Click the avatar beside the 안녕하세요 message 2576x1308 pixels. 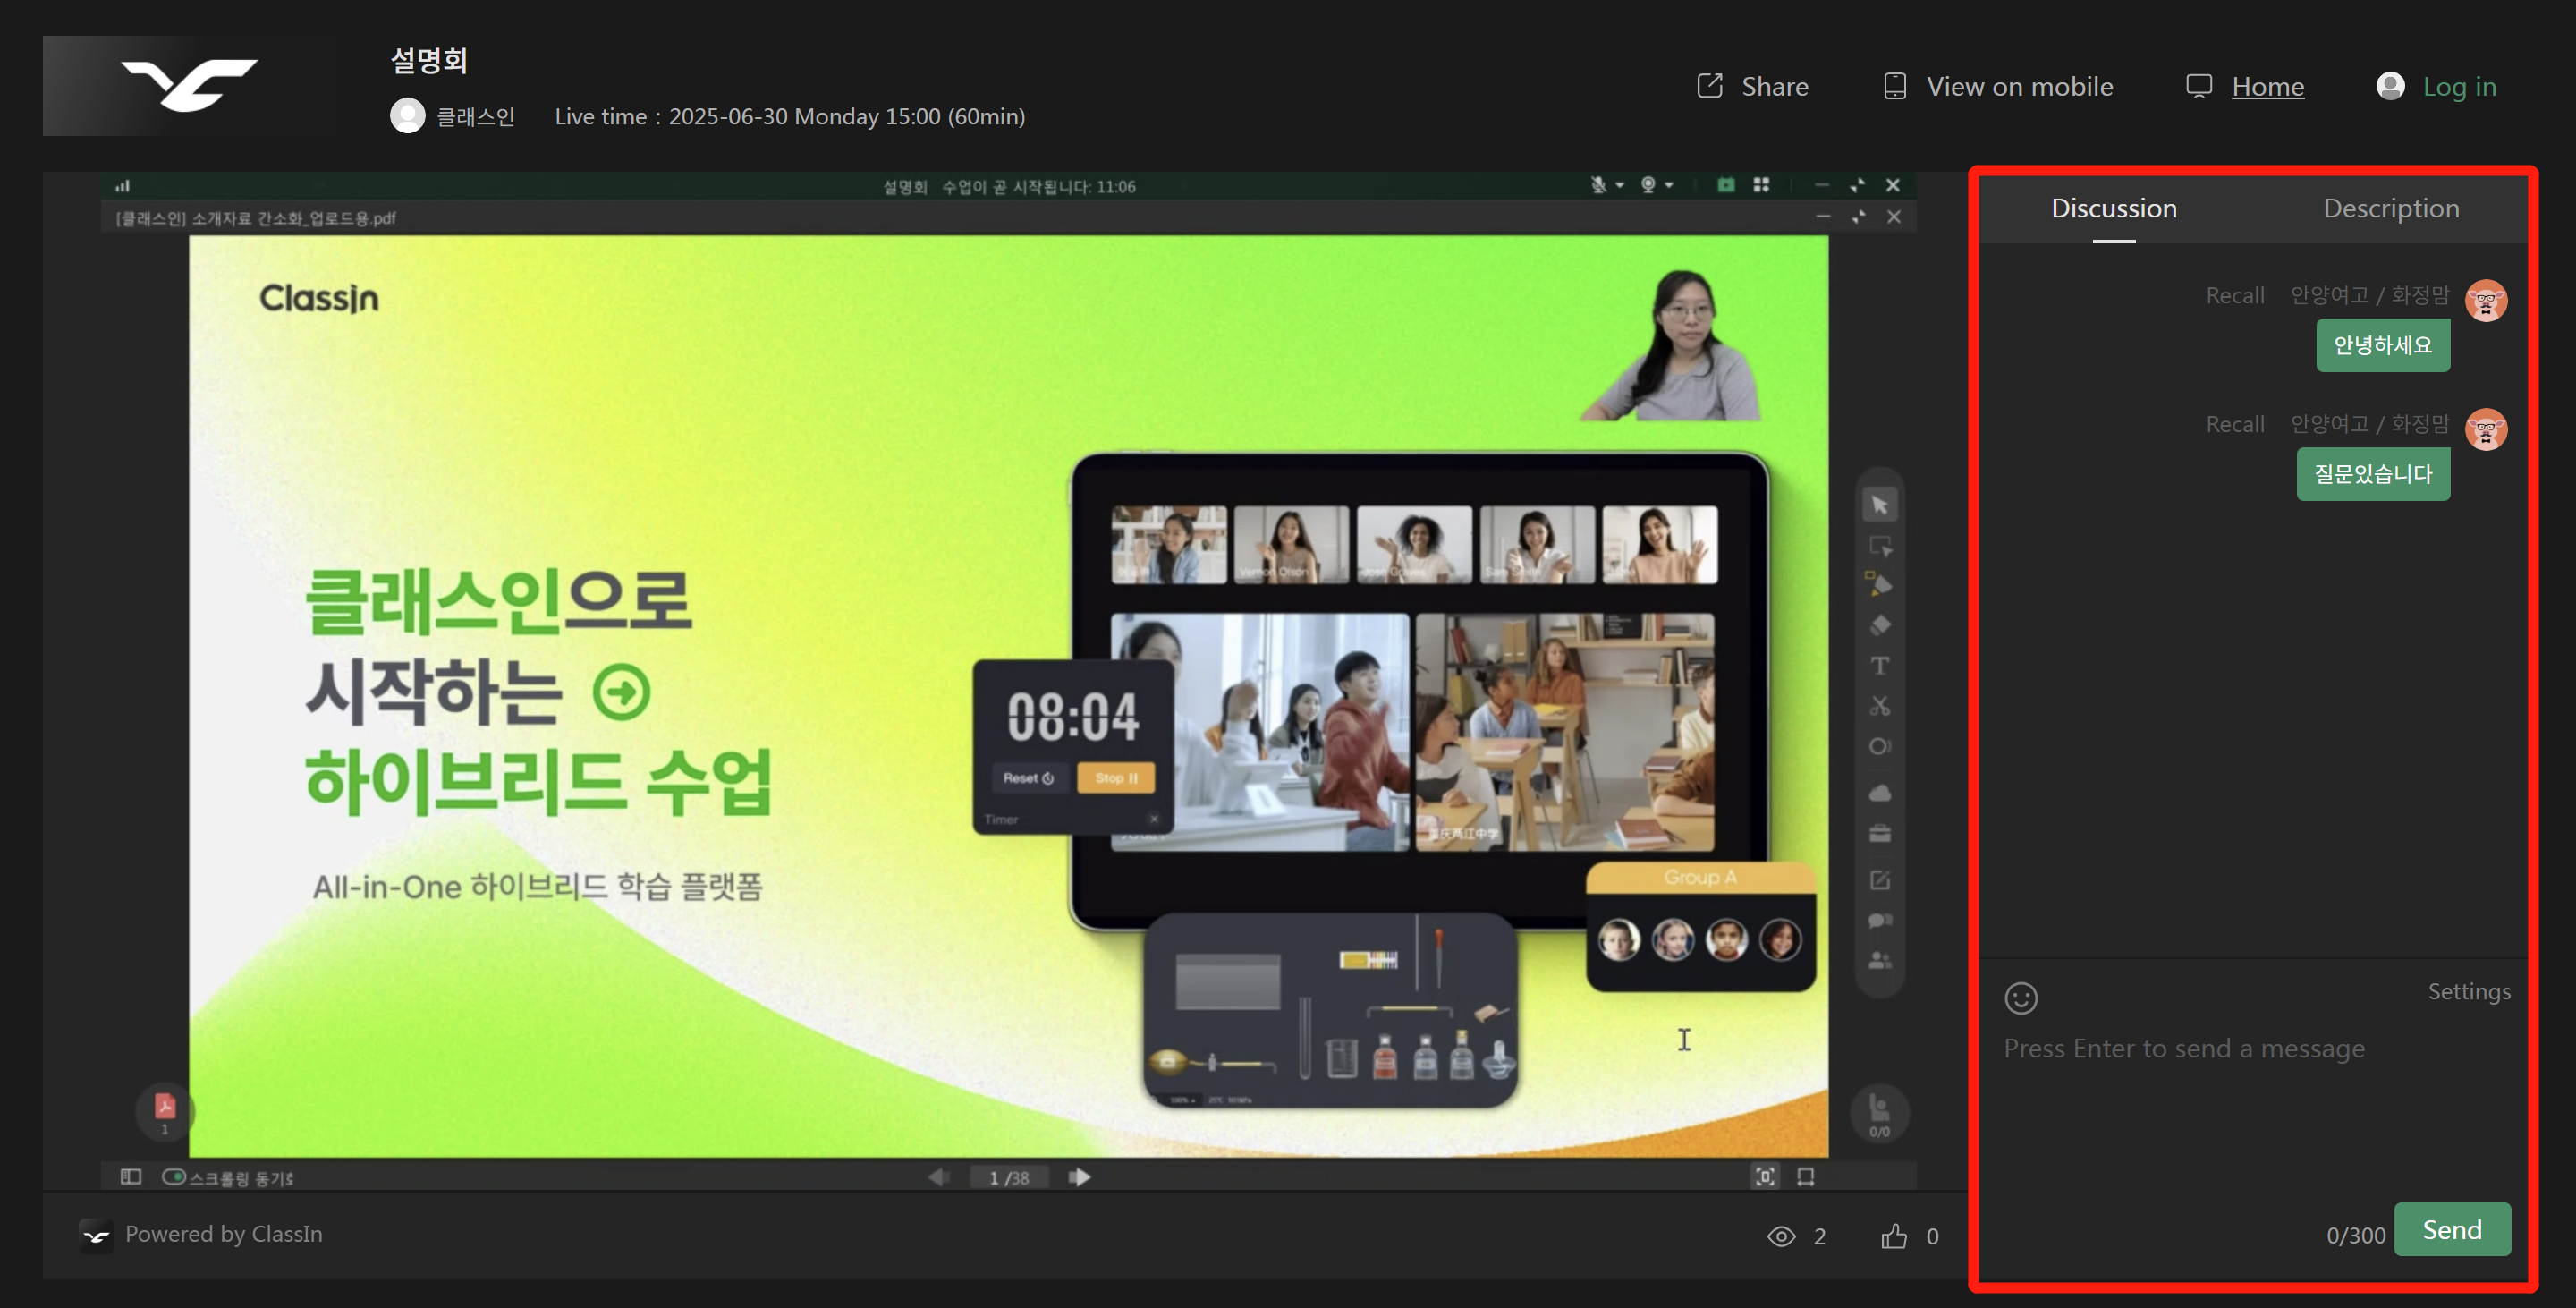2486,300
